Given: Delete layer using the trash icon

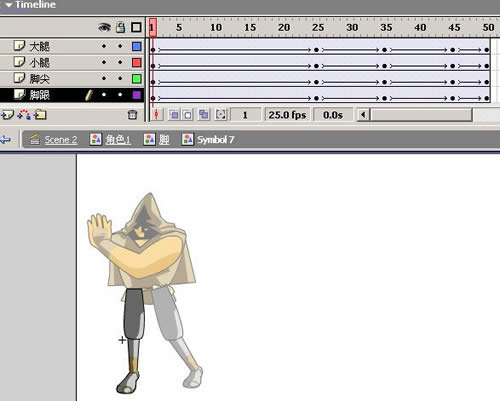Looking at the screenshot, I should click(133, 115).
